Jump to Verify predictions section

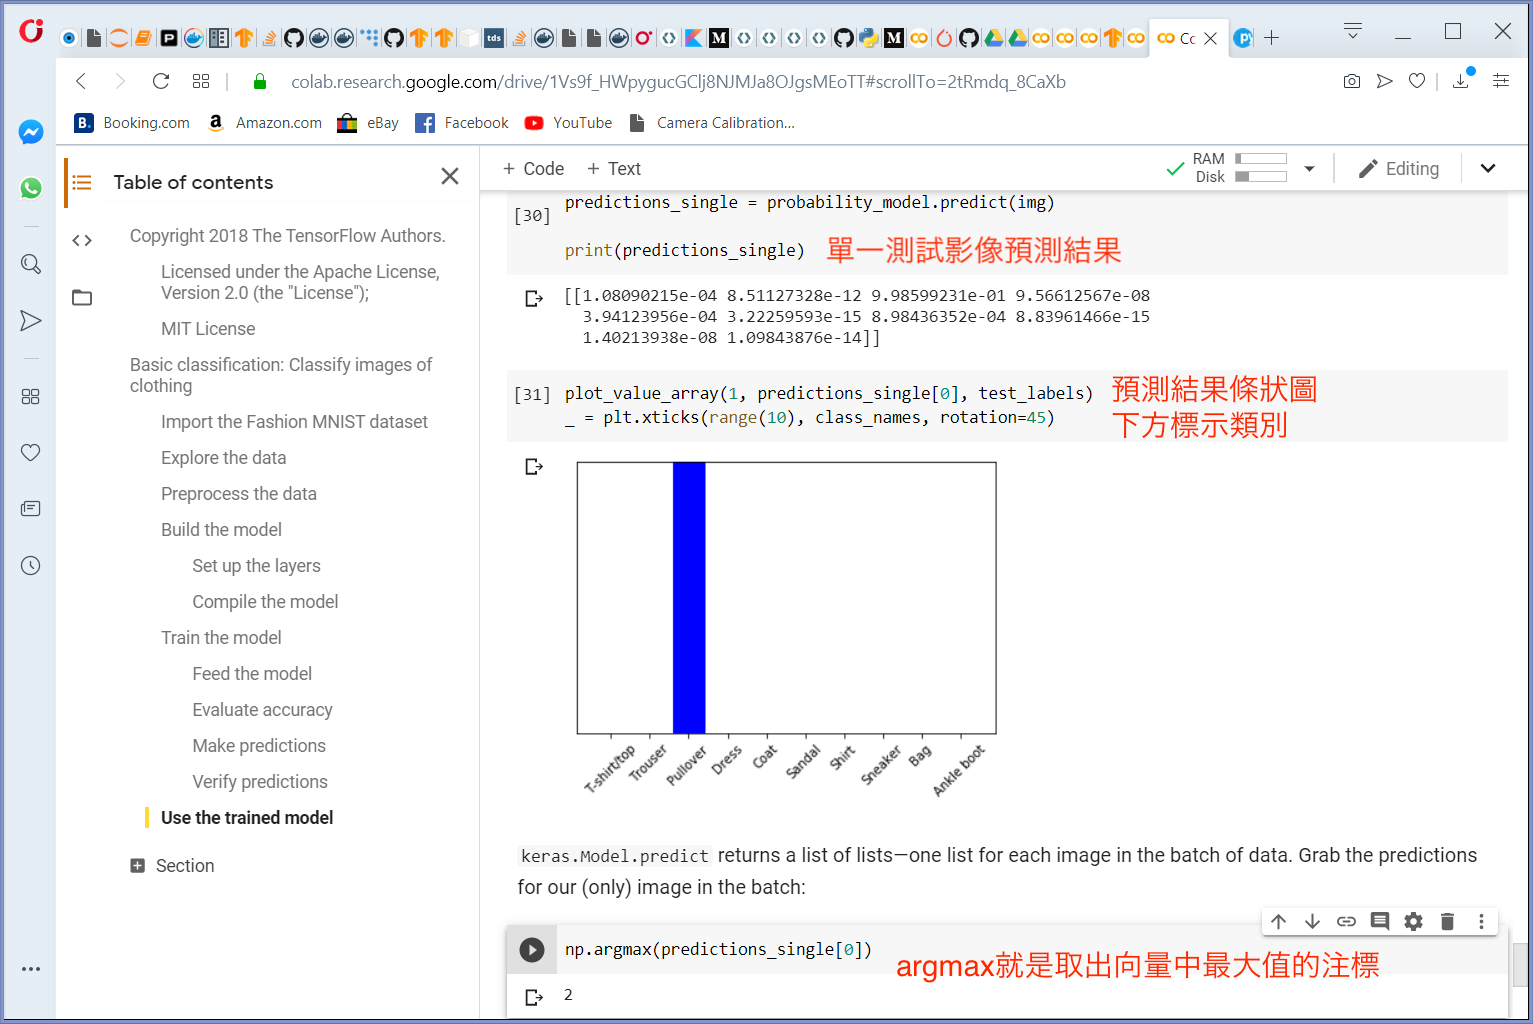pyautogui.click(x=260, y=782)
